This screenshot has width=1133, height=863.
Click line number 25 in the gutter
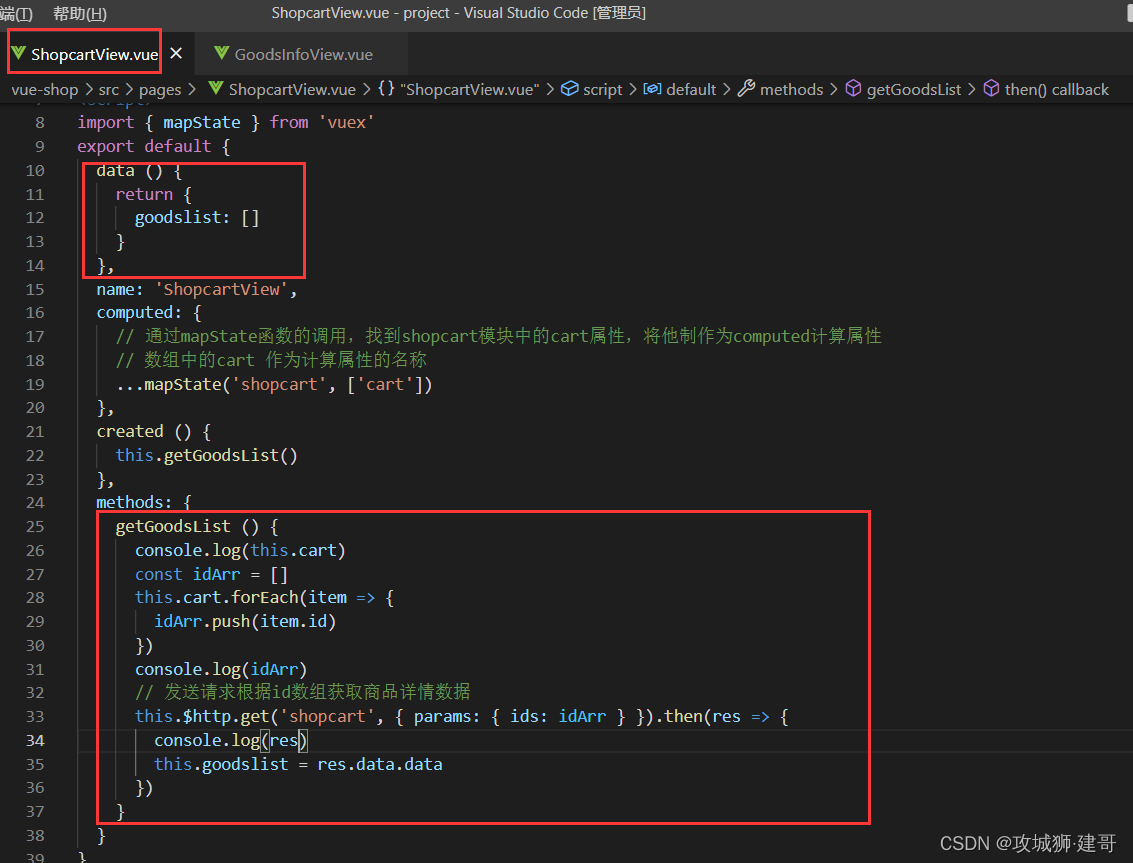35,526
